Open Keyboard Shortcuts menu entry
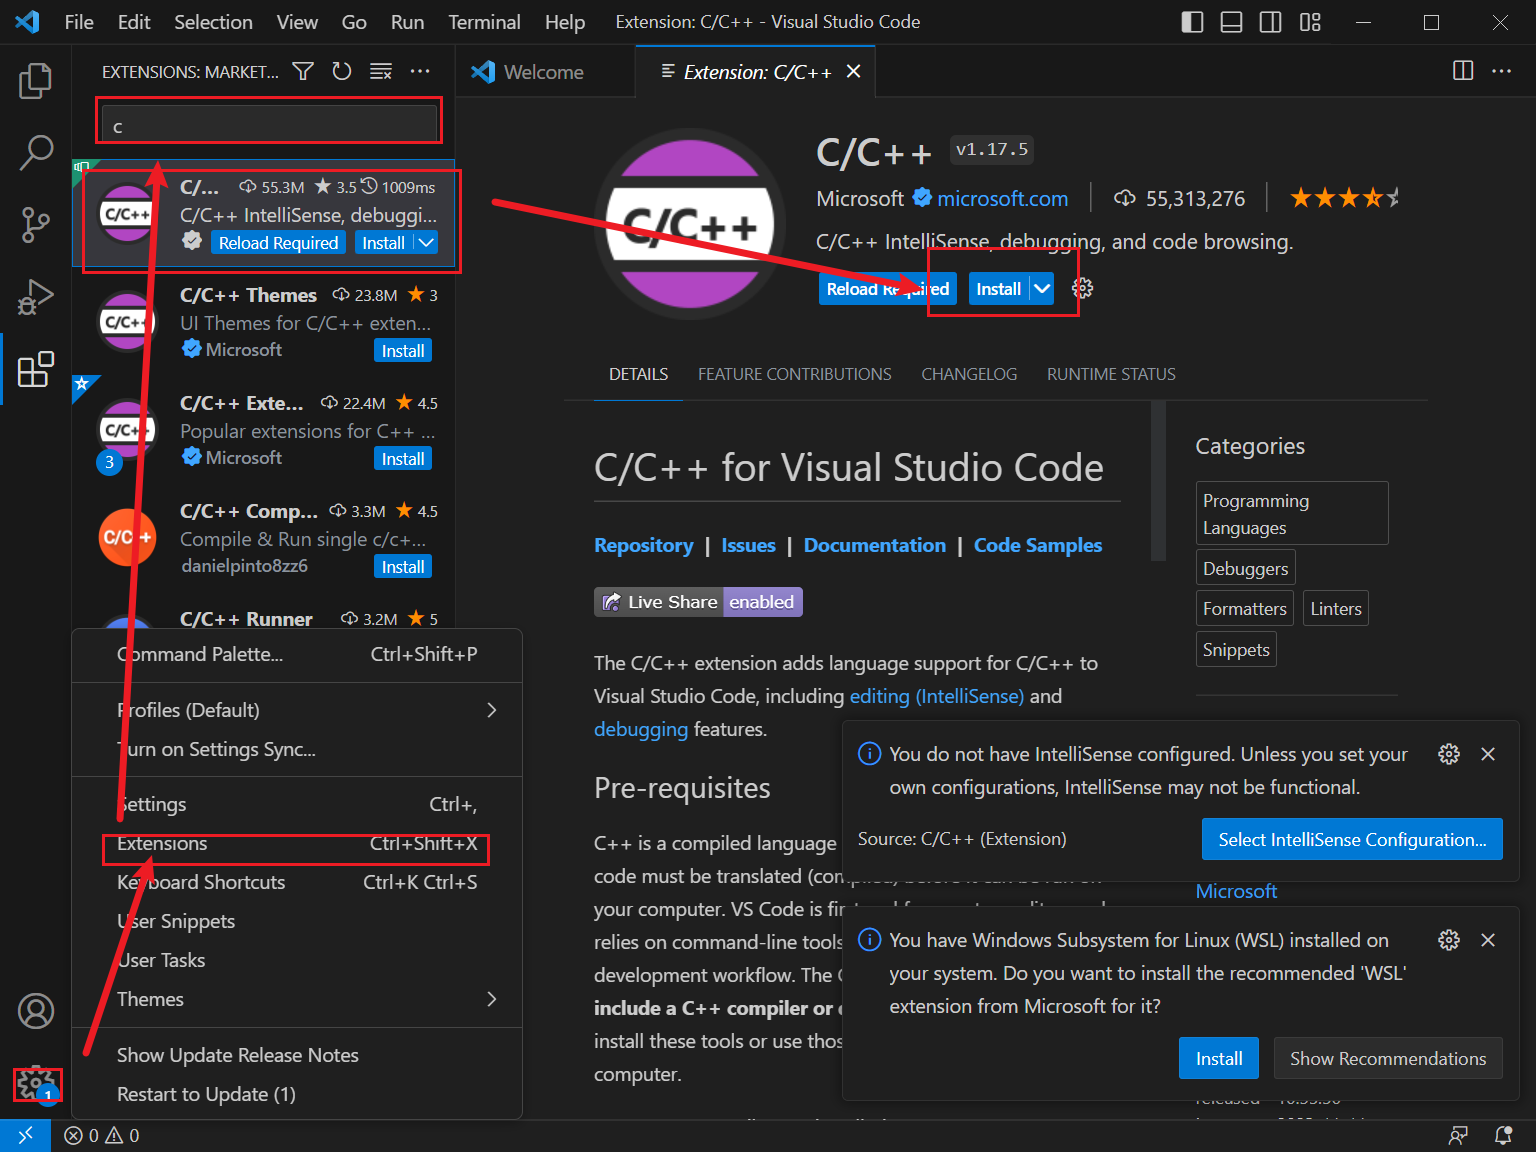 pos(297,882)
